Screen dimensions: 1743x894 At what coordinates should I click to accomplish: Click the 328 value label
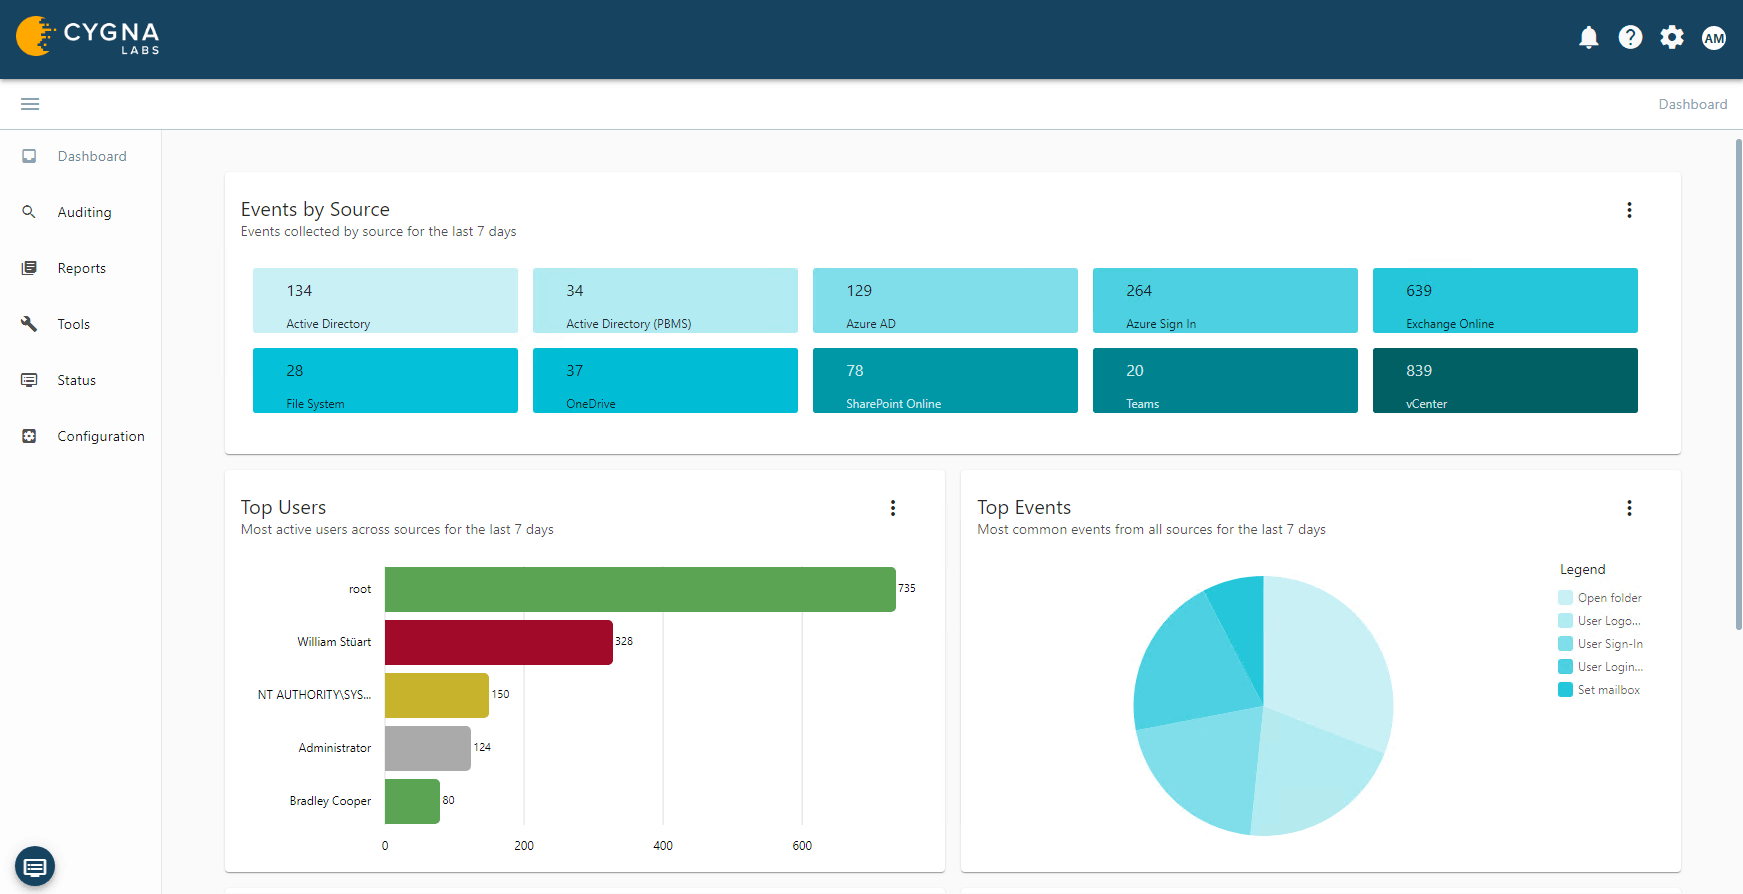624,642
